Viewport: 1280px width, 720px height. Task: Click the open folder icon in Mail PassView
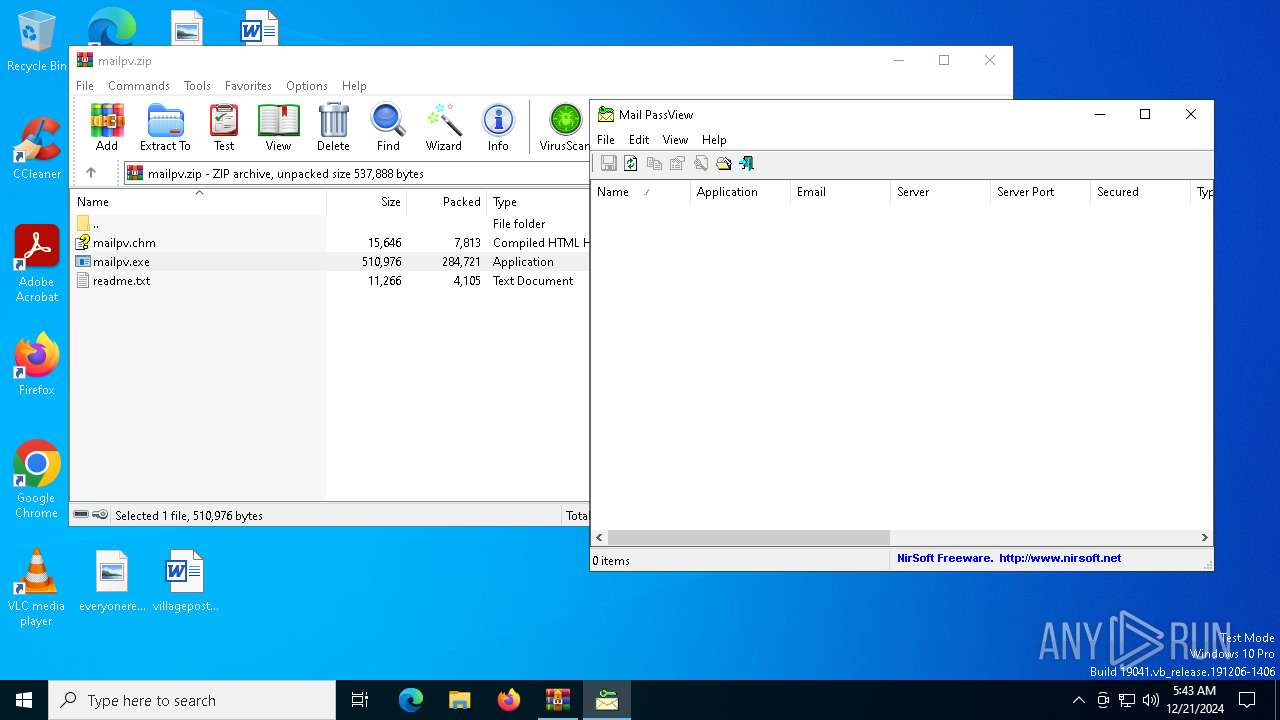pos(723,163)
